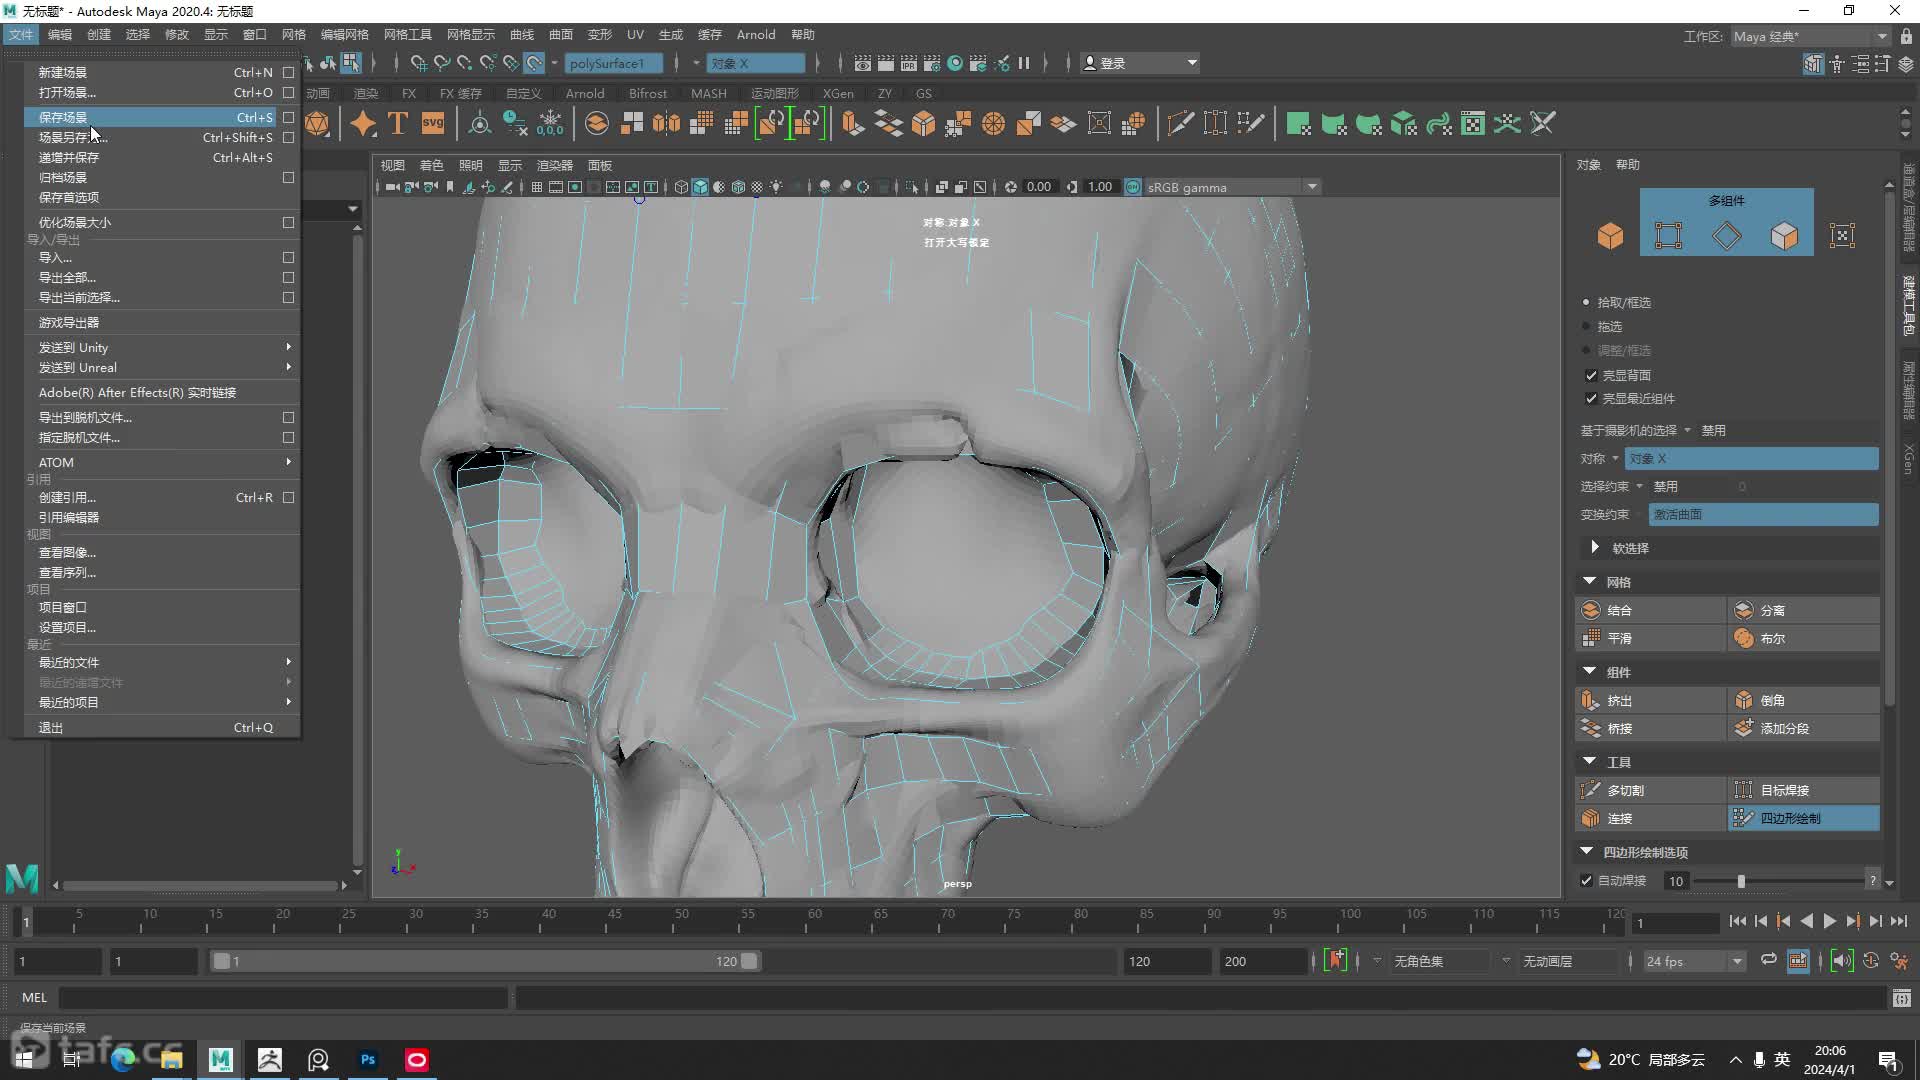Toggle the viewport grid icon
This screenshot has width=1920, height=1080.
pyautogui.click(x=537, y=187)
